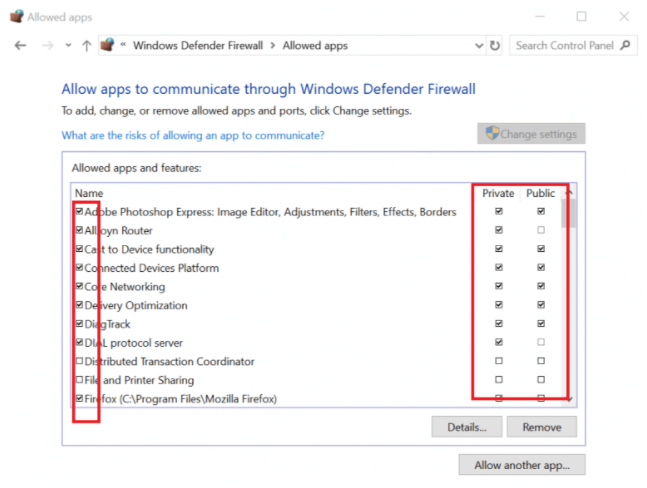Click the Allowed apps title bar icon

coord(17,17)
